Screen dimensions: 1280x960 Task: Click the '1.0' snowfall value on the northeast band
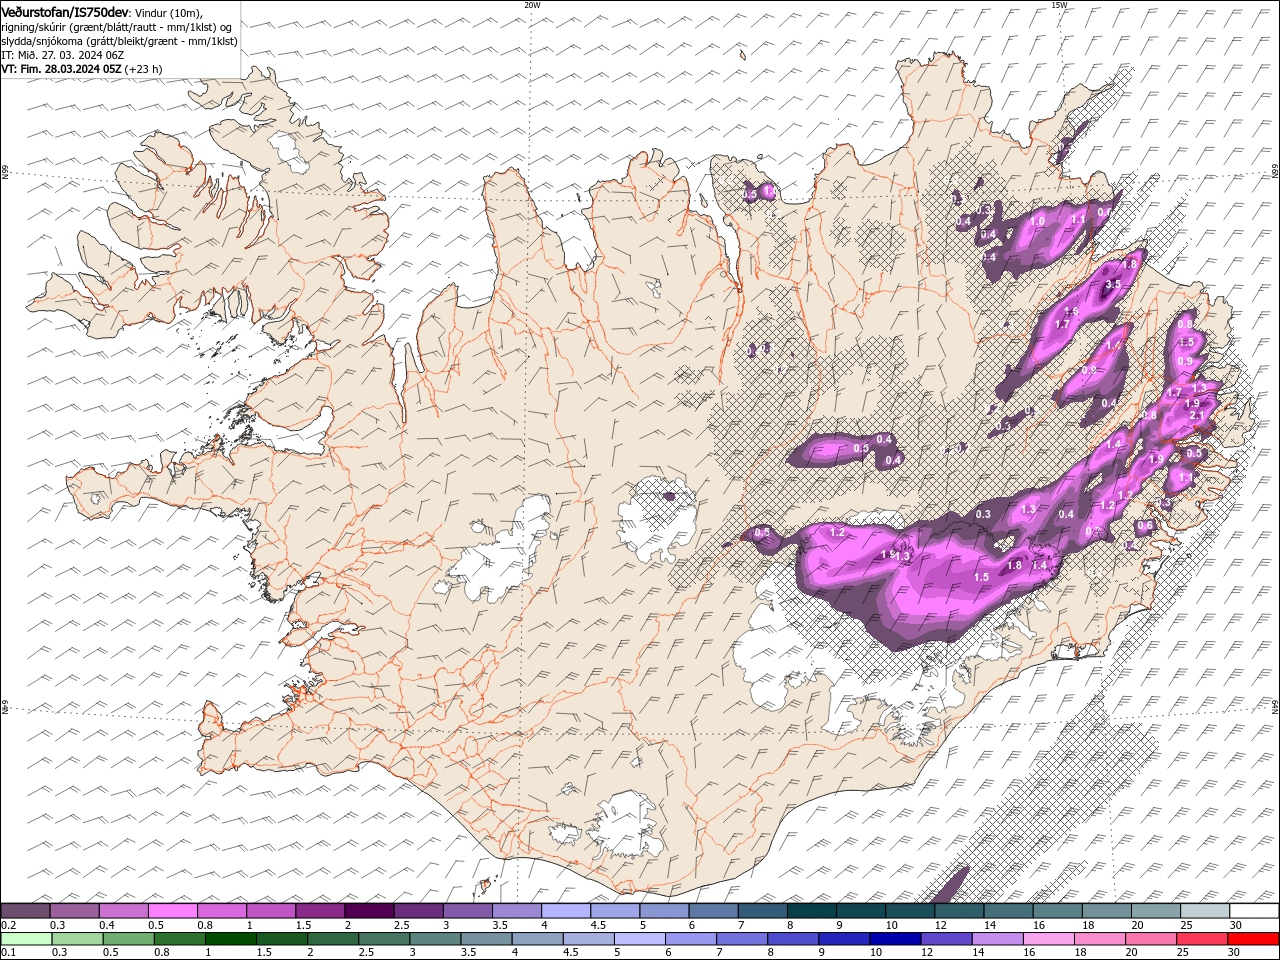point(1038,221)
